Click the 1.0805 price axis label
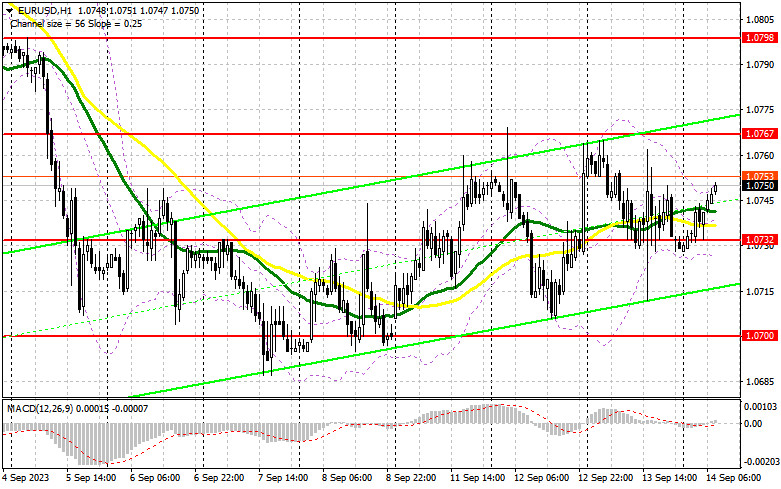This screenshot has height=489, width=781. (760, 20)
